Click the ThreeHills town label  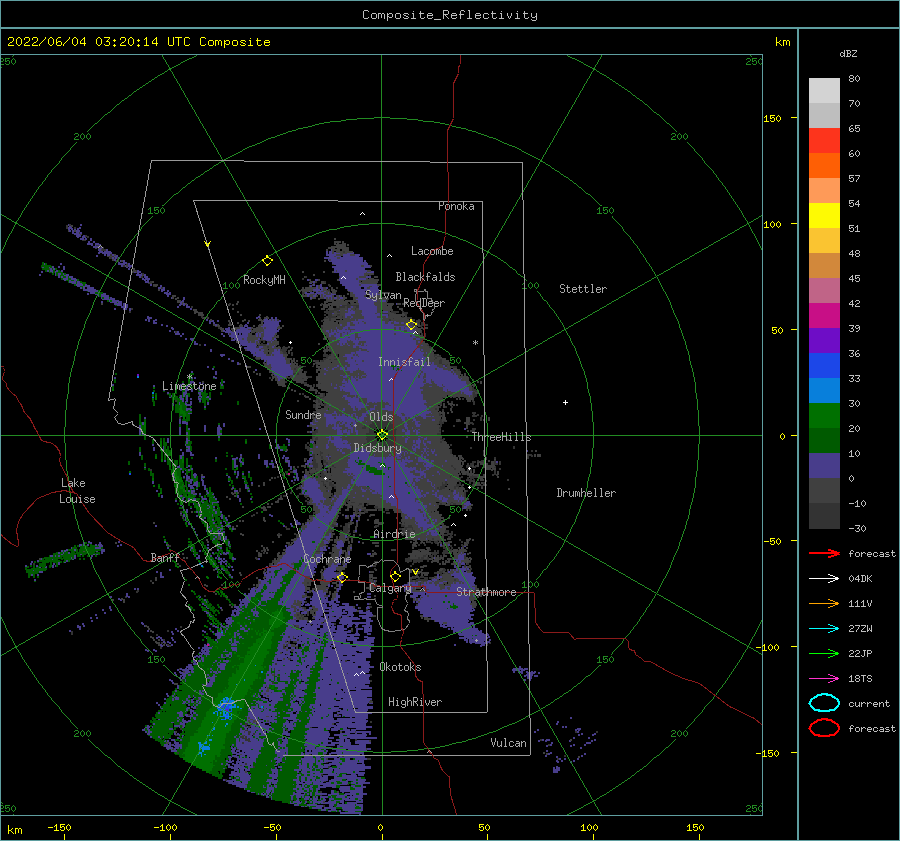click(502, 437)
